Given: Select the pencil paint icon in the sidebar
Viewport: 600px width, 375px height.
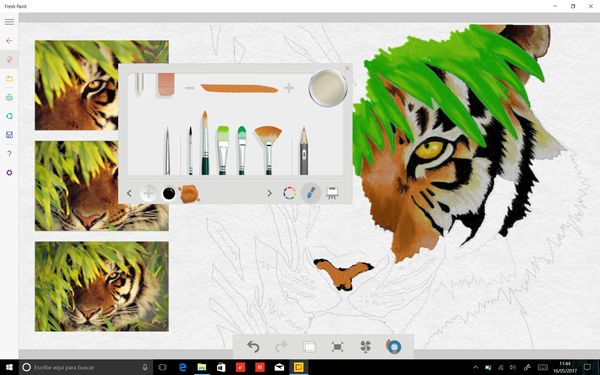Looking at the screenshot, I should pyautogui.click(x=9, y=59).
